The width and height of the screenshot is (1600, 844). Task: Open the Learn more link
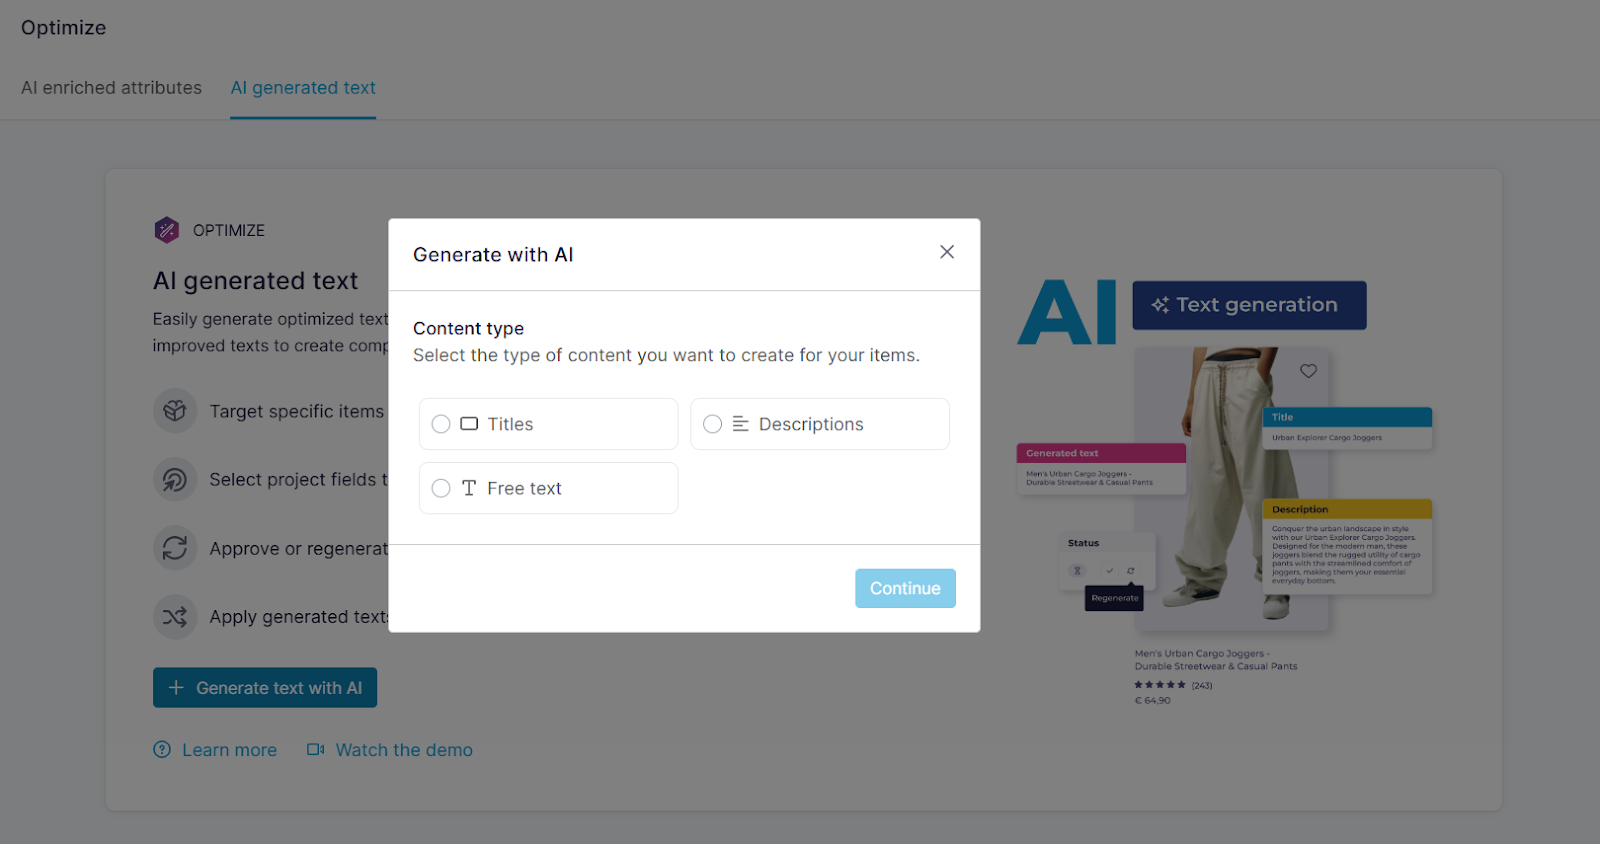point(229,750)
